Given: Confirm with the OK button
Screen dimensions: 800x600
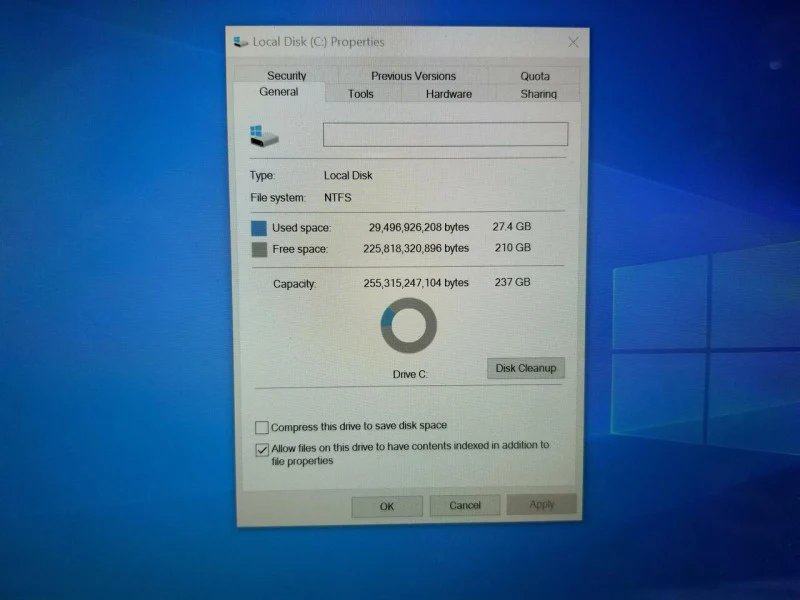Looking at the screenshot, I should pyautogui.click(x=387, y=506).
